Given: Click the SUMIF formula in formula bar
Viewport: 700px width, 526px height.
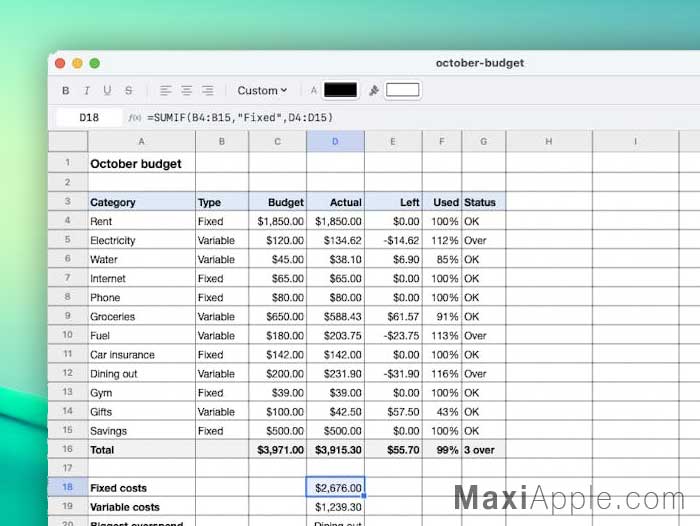Looking at the screenshot, I should (240, 117).
